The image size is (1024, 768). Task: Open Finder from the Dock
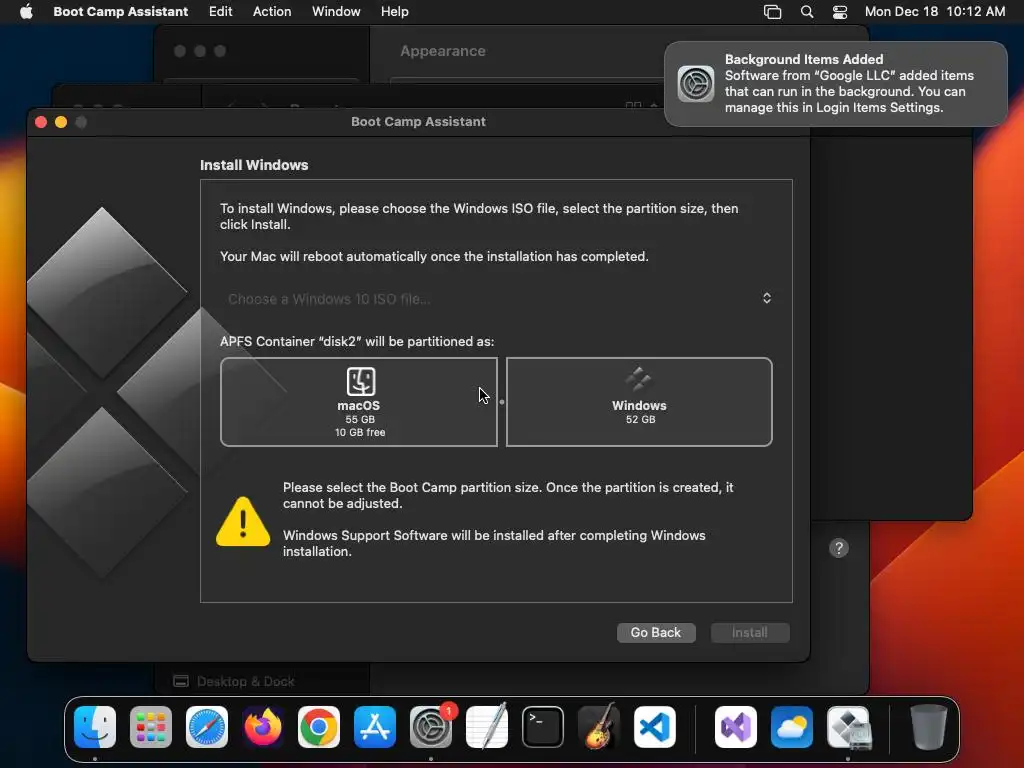point(95,727)
